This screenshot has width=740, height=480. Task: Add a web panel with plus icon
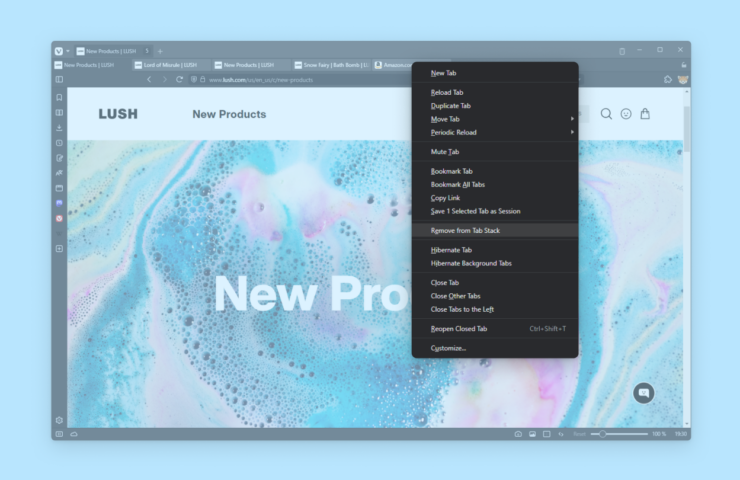[x=59, y=248]
